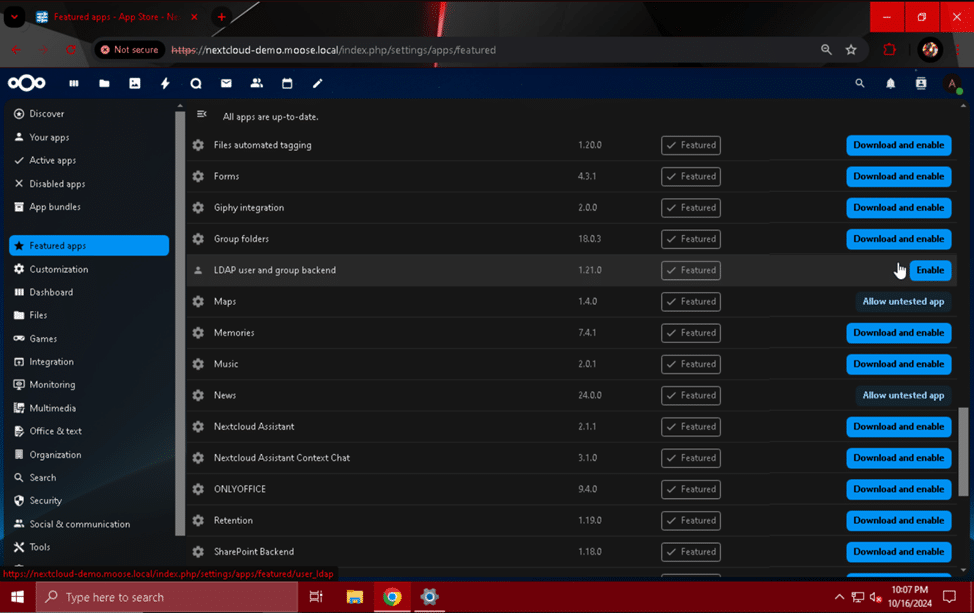
Task: Open File Explorer from the taskbar
Action: click(355, 597)
